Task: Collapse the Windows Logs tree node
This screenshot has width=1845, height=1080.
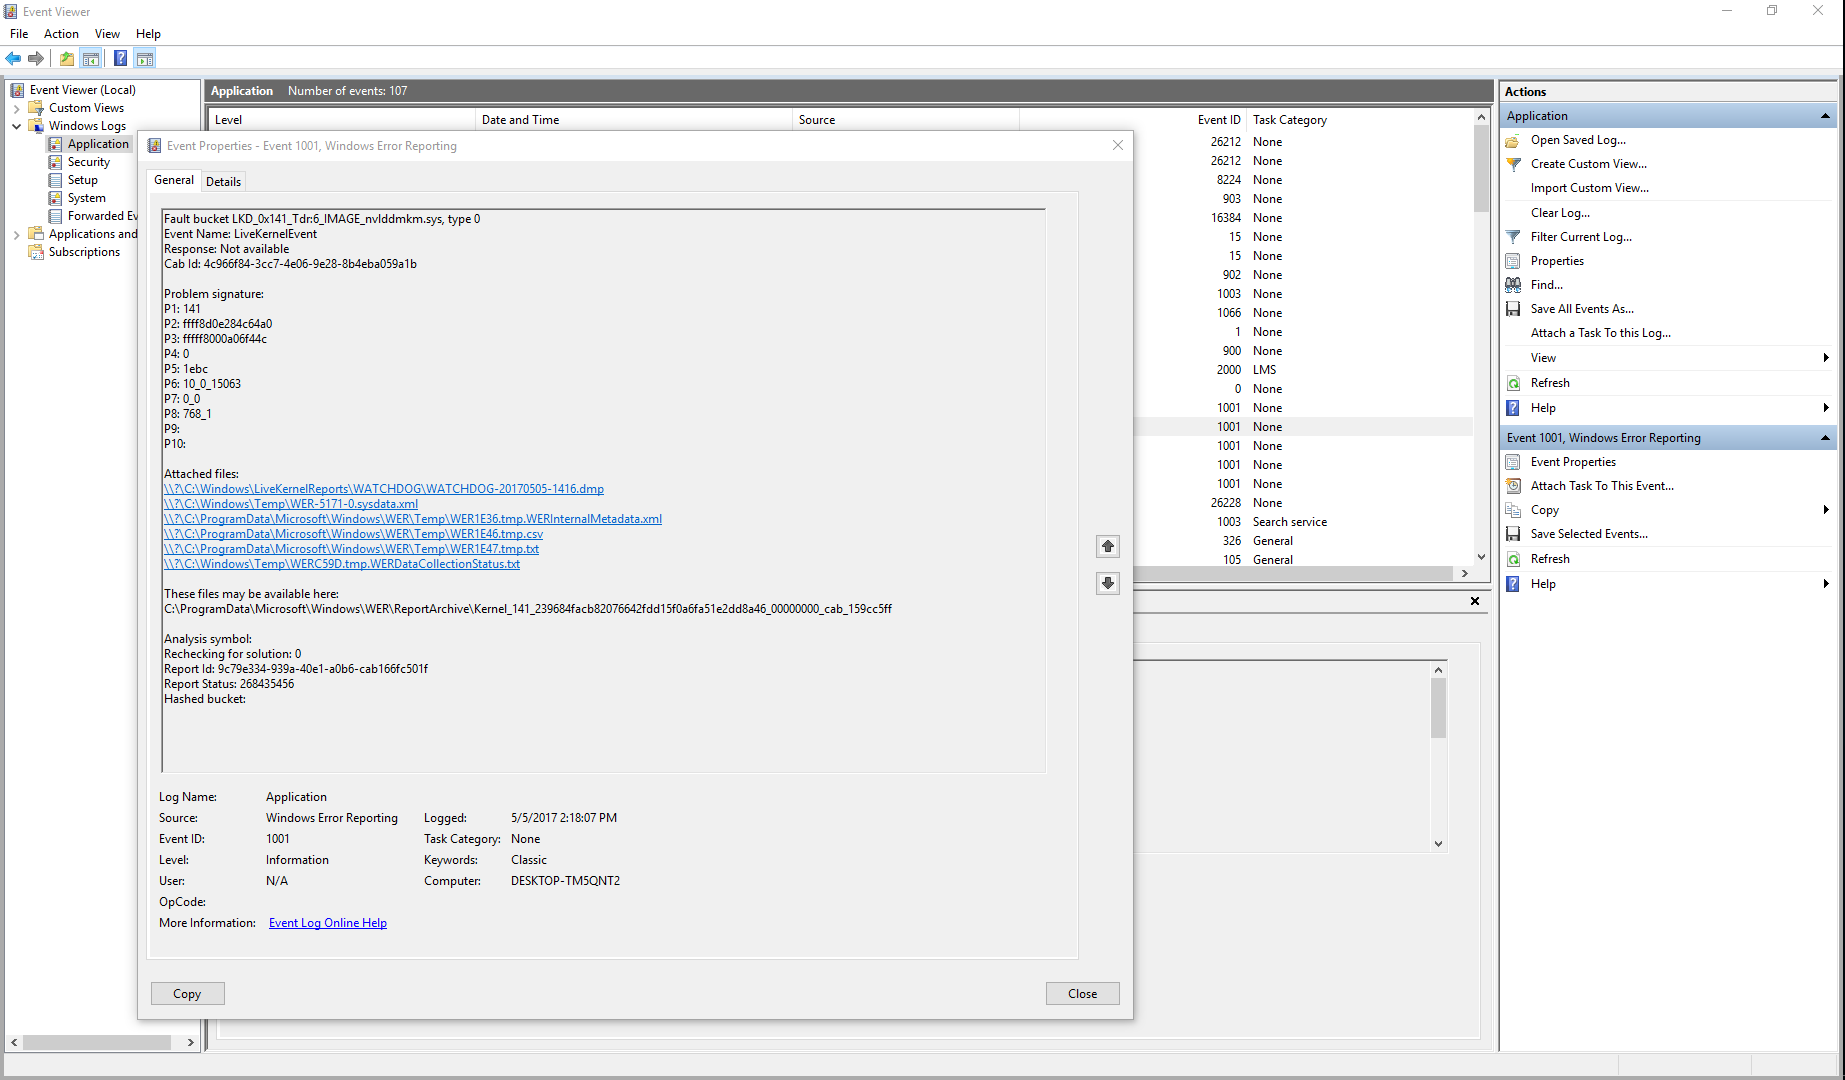Action: click(16, 126)
